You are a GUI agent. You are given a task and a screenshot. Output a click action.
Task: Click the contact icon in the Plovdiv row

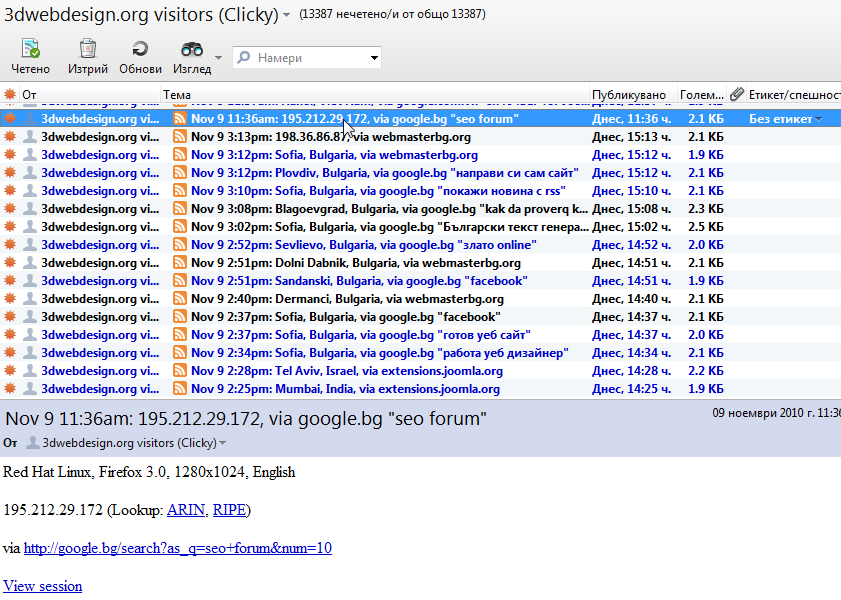(31, 173)
